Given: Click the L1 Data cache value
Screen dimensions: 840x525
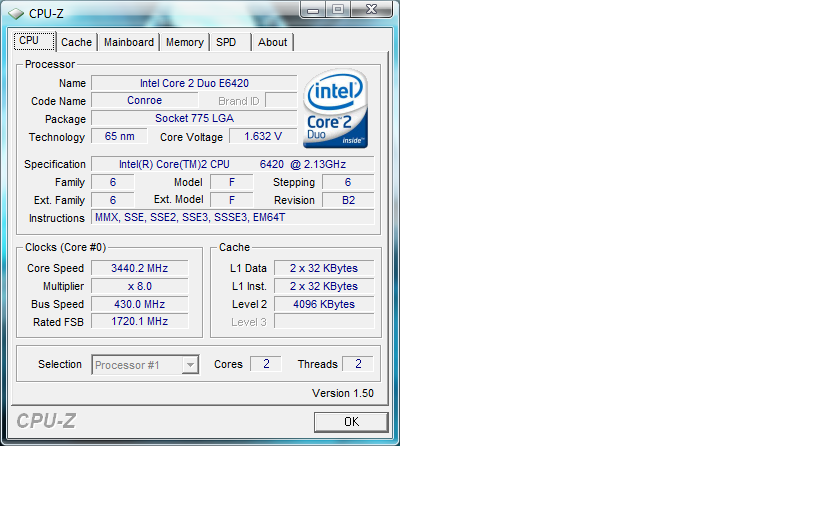Looking at the screenshot, I should pos(324,268).
